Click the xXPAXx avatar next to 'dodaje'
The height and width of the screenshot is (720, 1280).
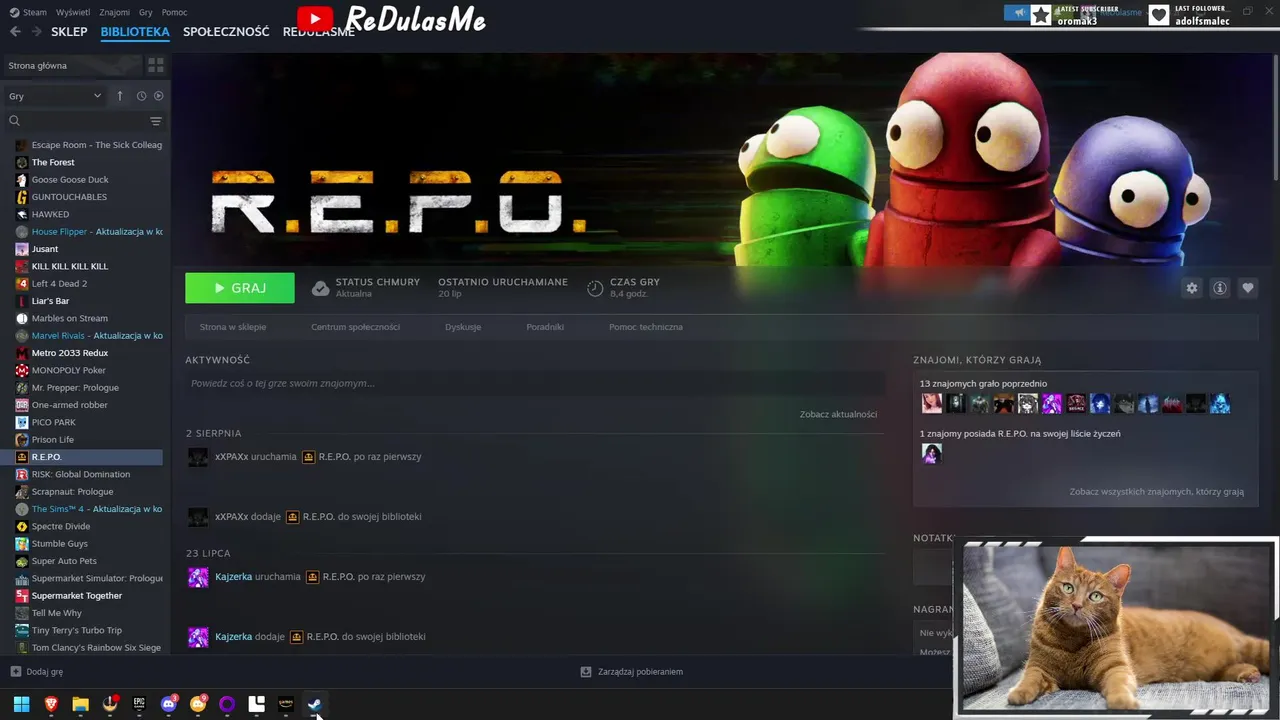click(198, 517)
